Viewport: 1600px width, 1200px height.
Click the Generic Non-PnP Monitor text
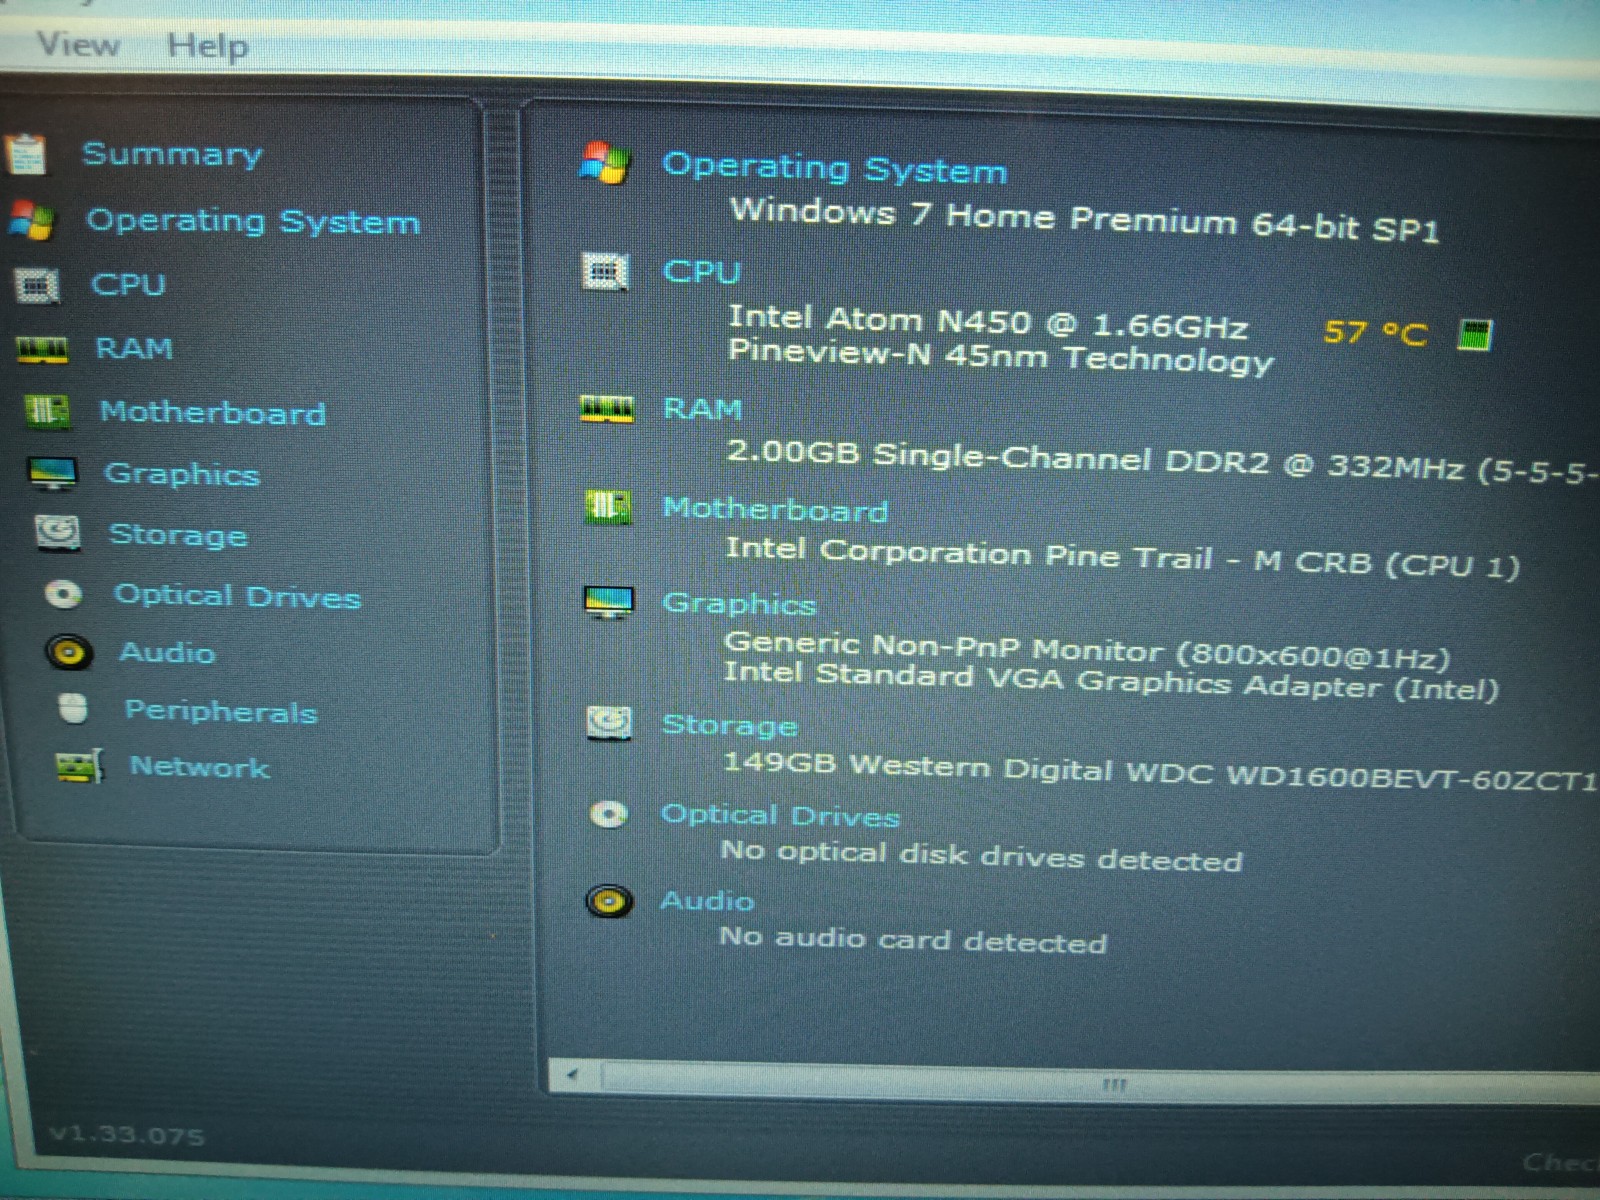click(1087, 651)
